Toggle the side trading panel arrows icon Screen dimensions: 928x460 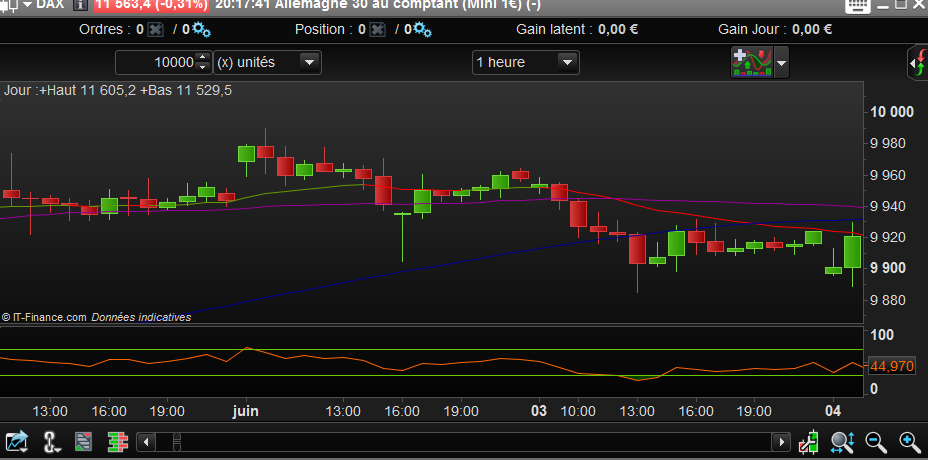(918, 62)
